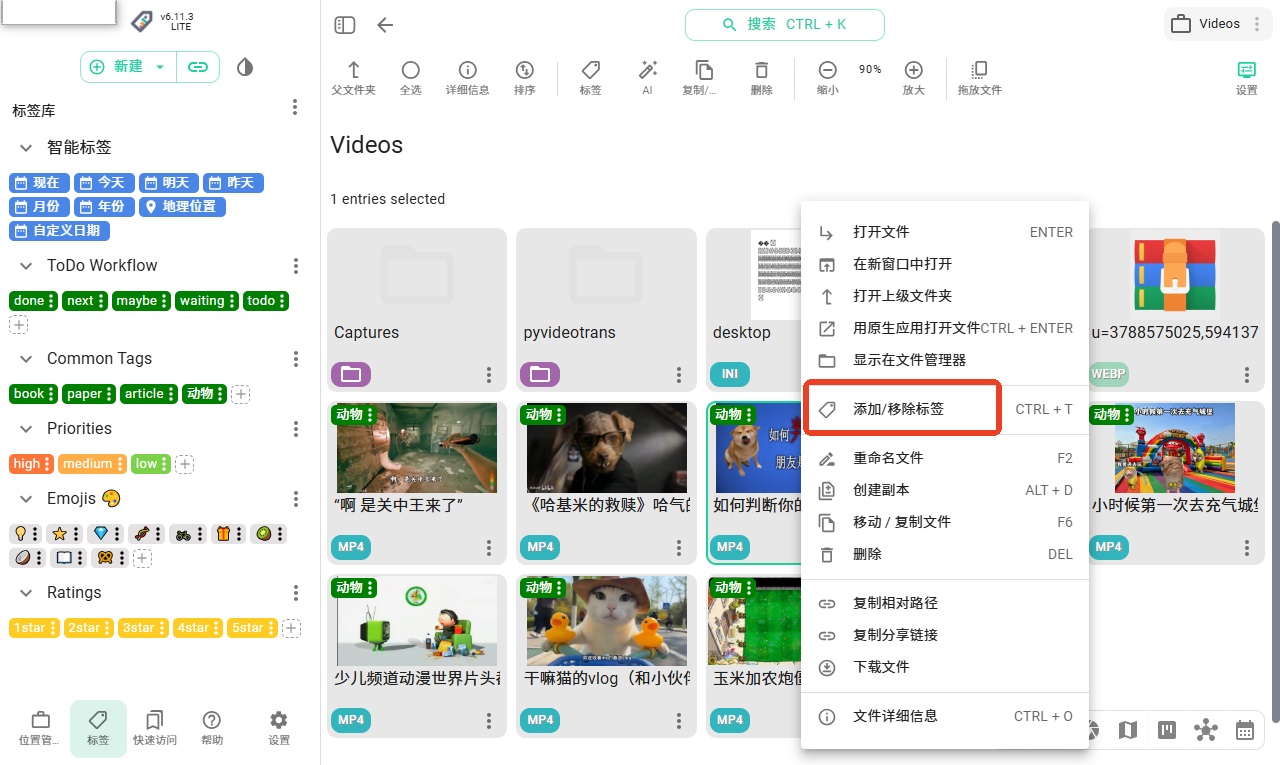Viewport: 1280px width, 765px height.
Task: Click the bicycle emoji tag
Action: 187,534
